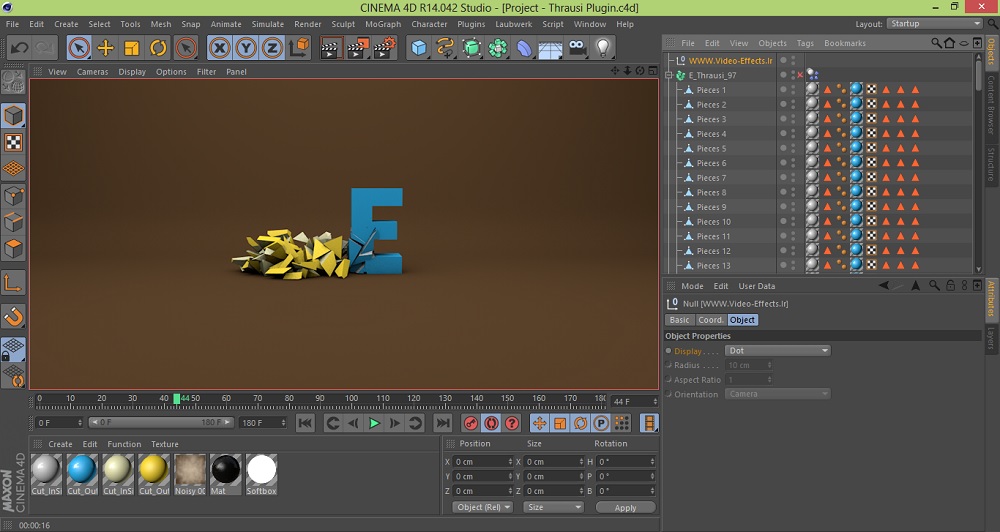Render to Picture Viewer
Screen dimensions: 1000x532
coord(358,48)
